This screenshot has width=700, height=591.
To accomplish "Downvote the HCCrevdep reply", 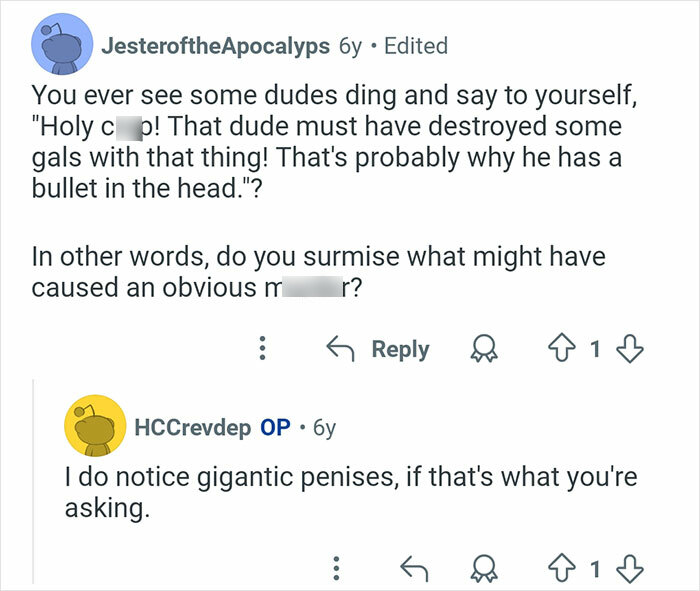I will 629,570.
